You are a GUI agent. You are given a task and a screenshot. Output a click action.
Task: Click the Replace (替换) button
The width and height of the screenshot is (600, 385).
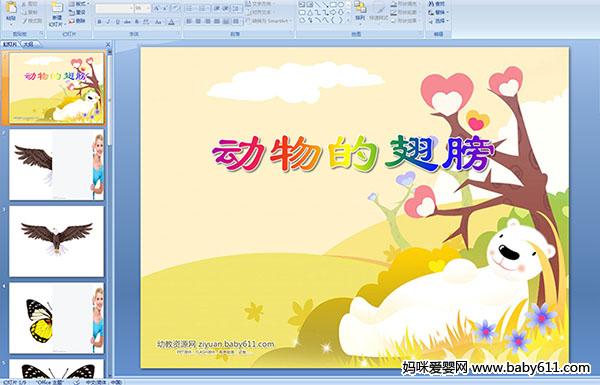[438, 12]
